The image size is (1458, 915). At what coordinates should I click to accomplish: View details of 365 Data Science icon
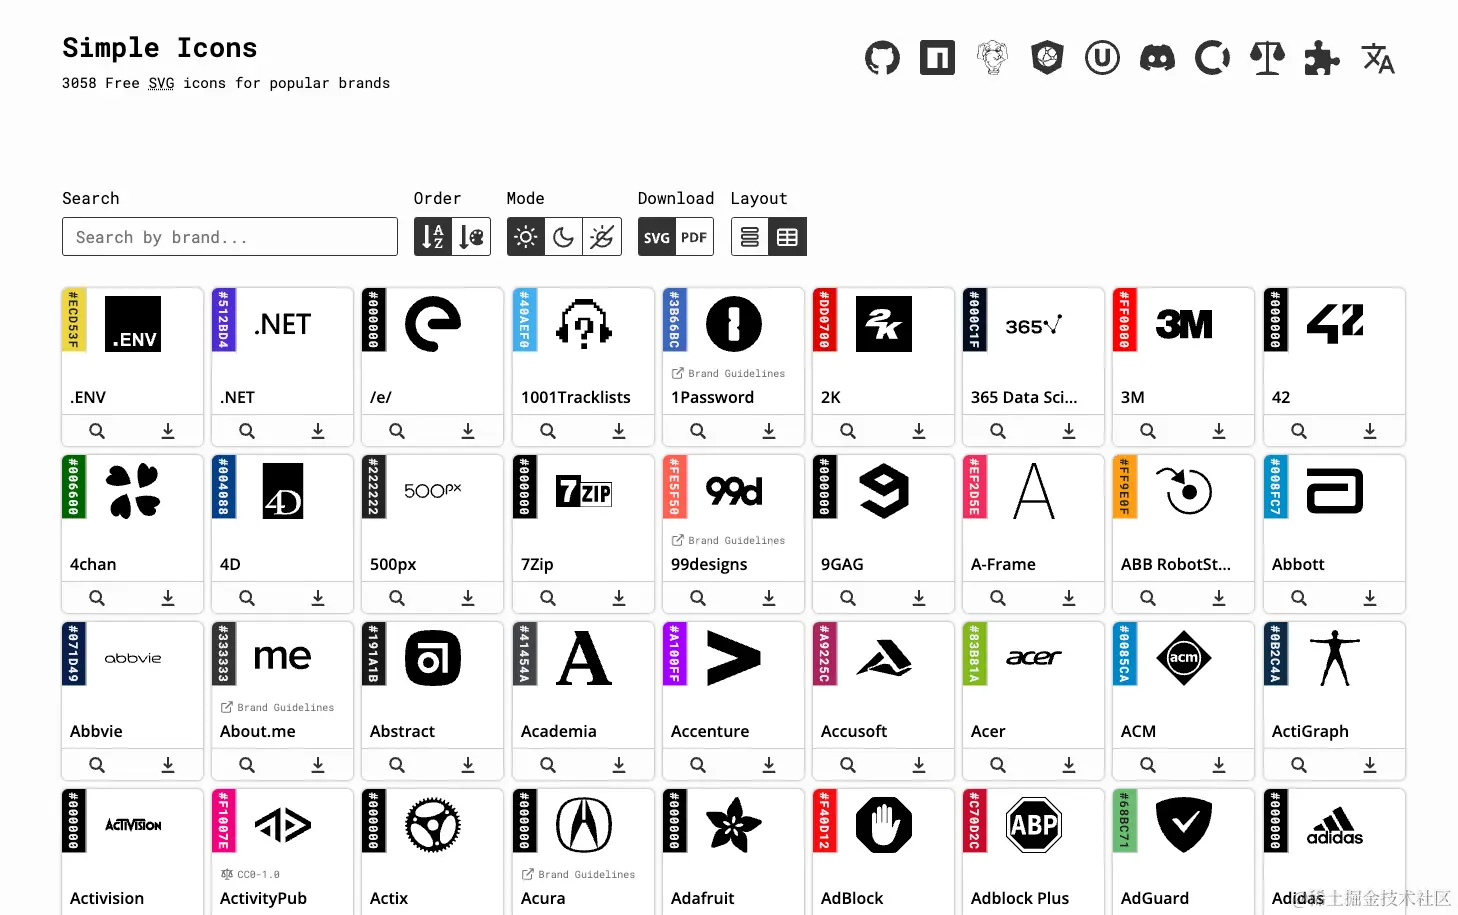coord(998,431)
